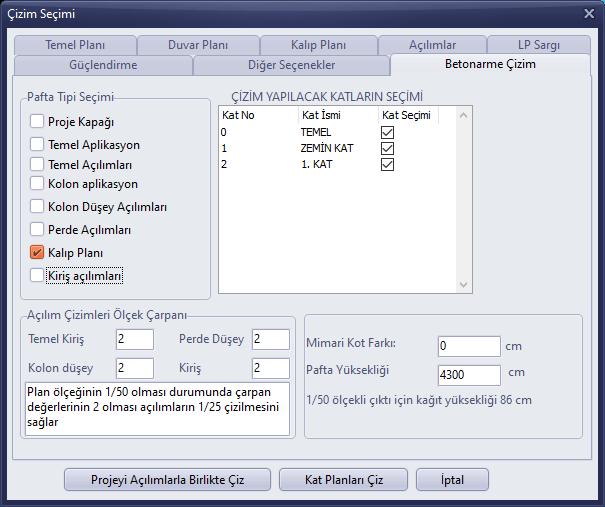Open the LP Sargı tab

click(x=539, y=45)
